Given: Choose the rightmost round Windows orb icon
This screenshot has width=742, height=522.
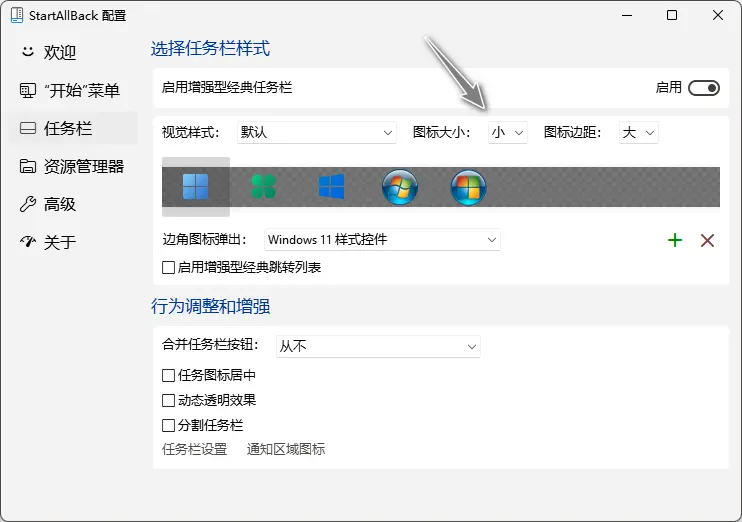Looking at the screenshot, I should click(468, 187).
